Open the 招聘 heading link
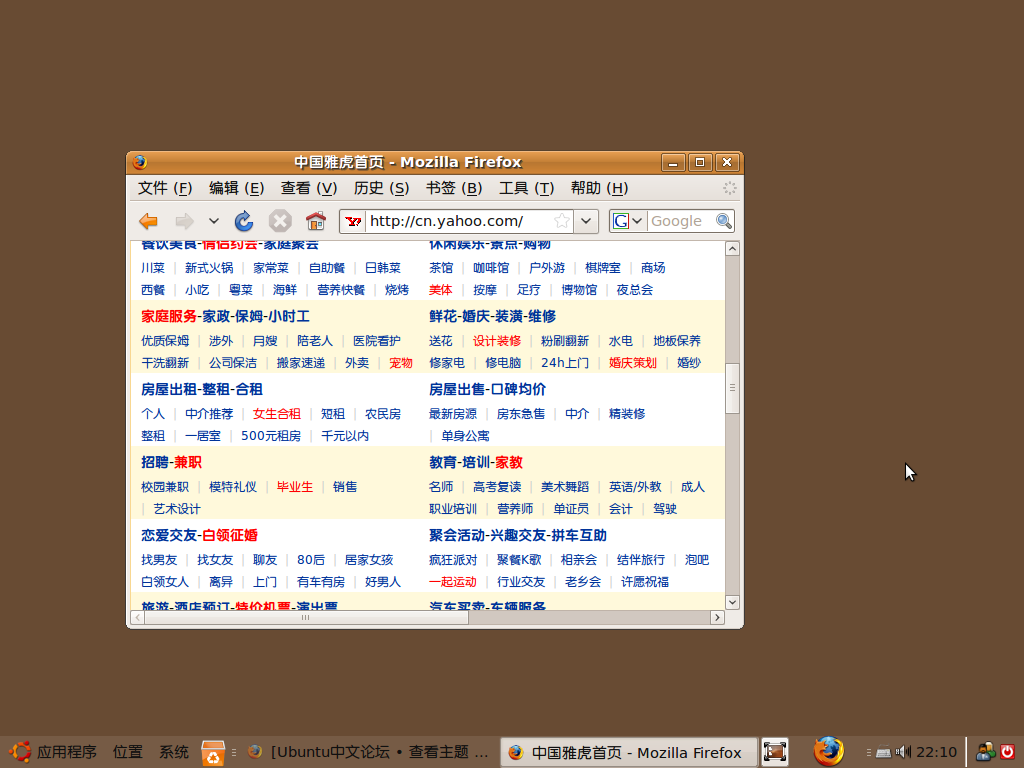 [155, 463]
